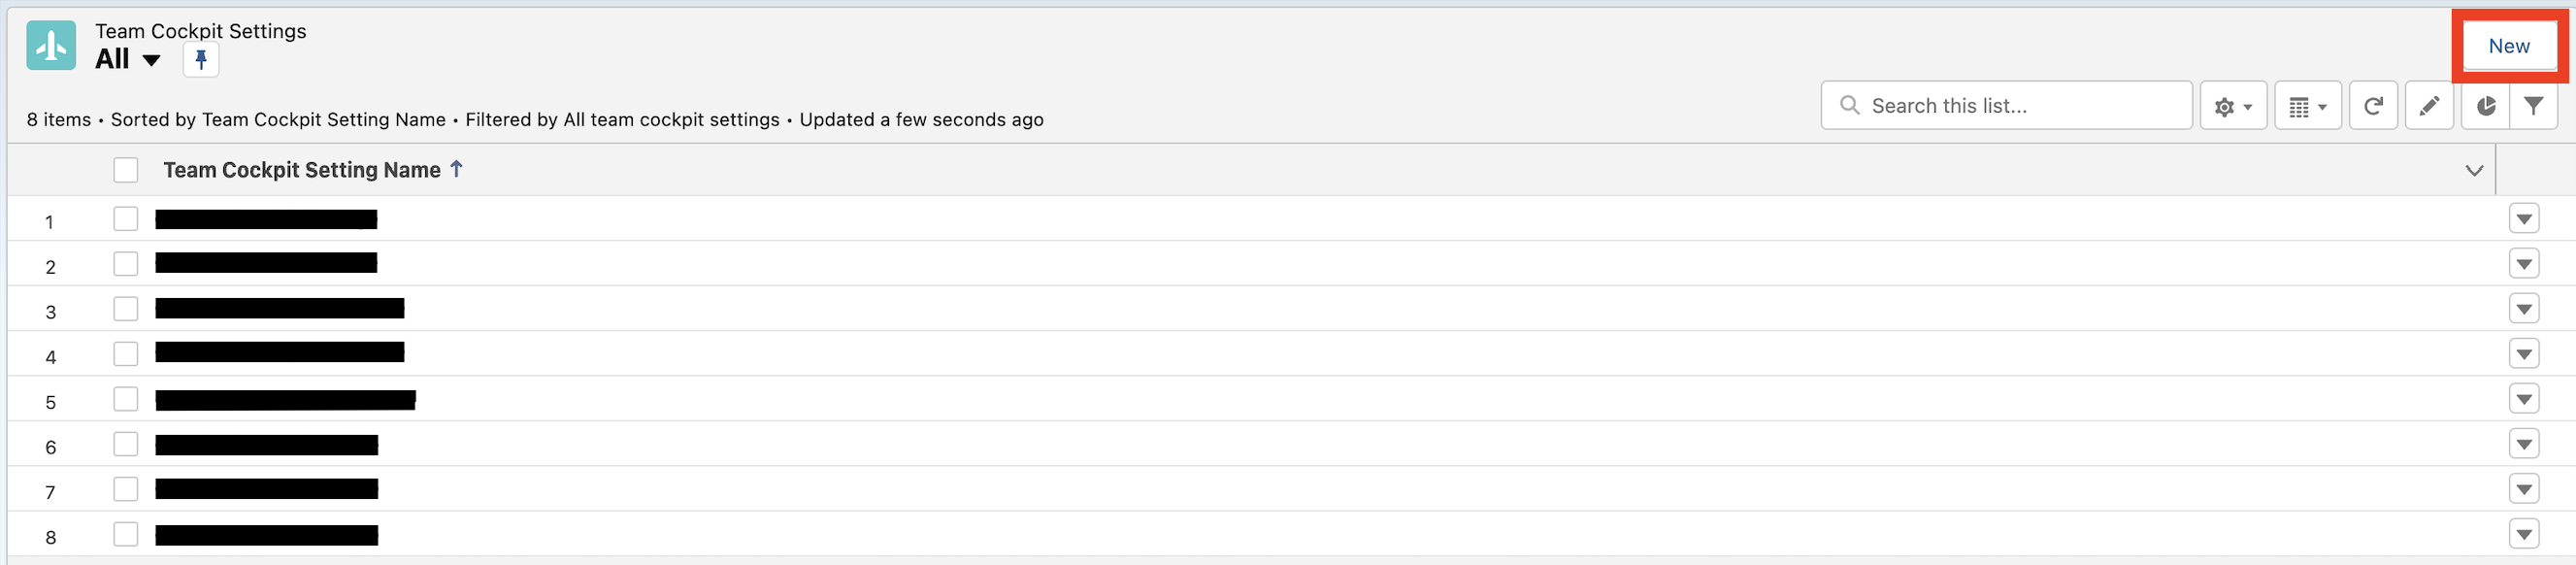Image resolution: width=2576 pixels, height=565 pixels.
Task: Select the checkbox for row 1
Action: (x=126, y=219)
